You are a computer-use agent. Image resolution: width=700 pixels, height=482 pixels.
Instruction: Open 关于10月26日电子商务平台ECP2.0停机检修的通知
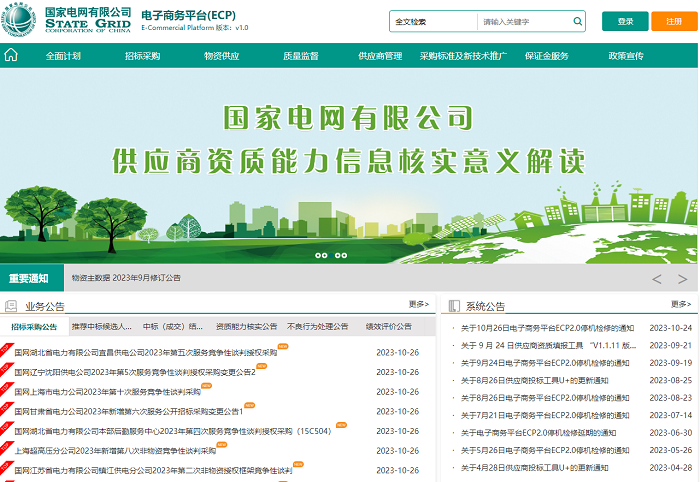pyautogui.click(x=547, y=328)
